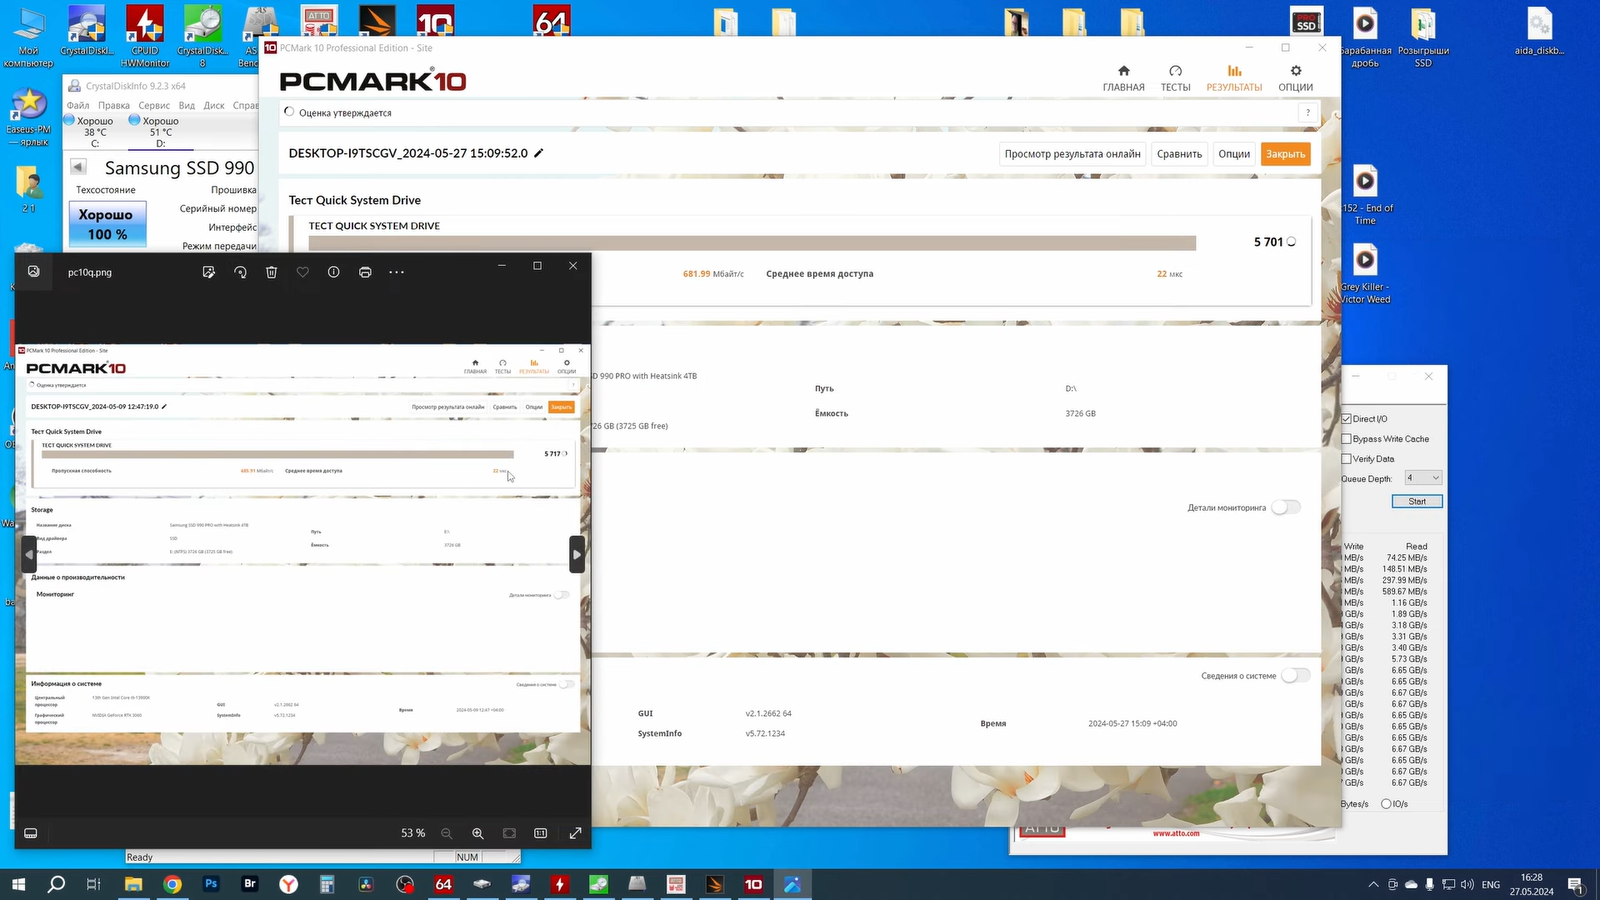
Task: Click the edit image icon in Photos
Action: (208, 272)
